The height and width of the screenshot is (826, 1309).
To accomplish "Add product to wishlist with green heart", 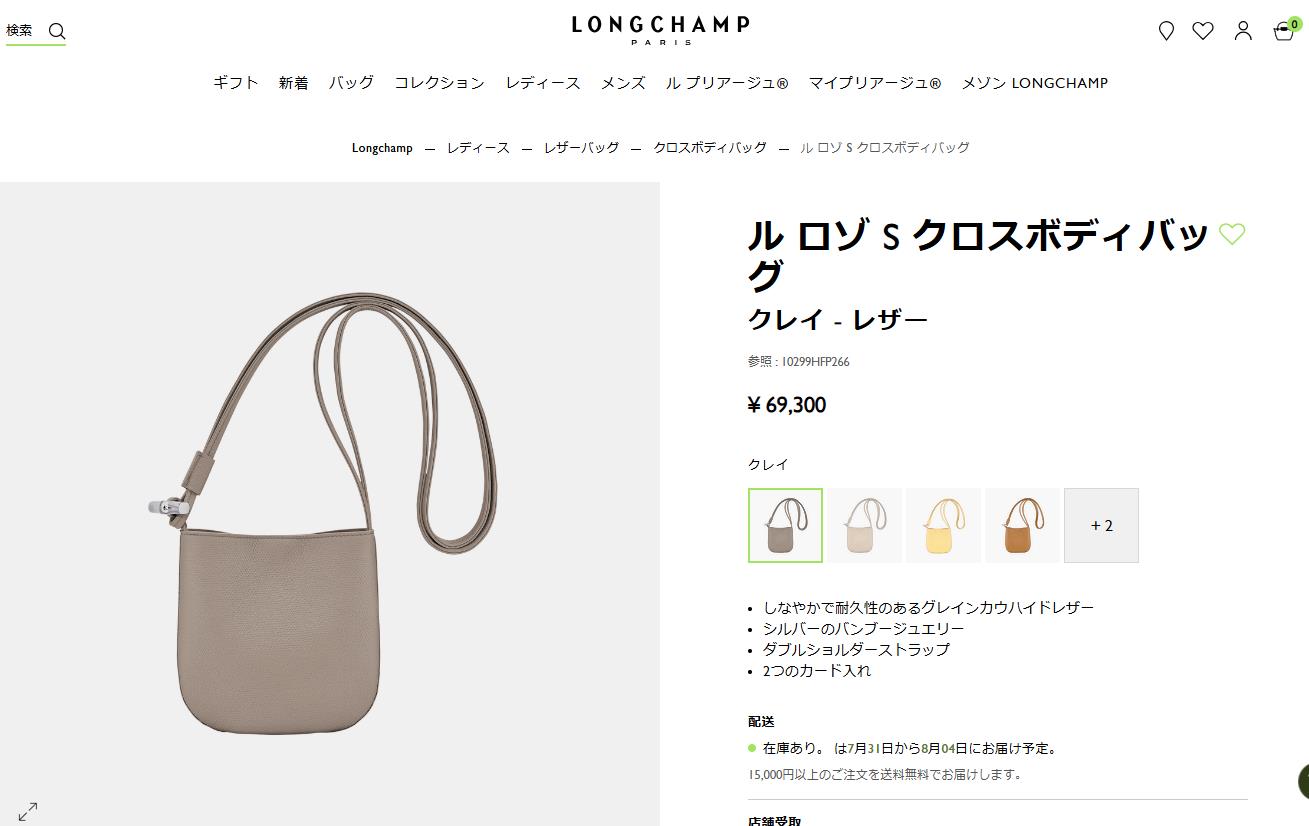I will point(1232,234).
